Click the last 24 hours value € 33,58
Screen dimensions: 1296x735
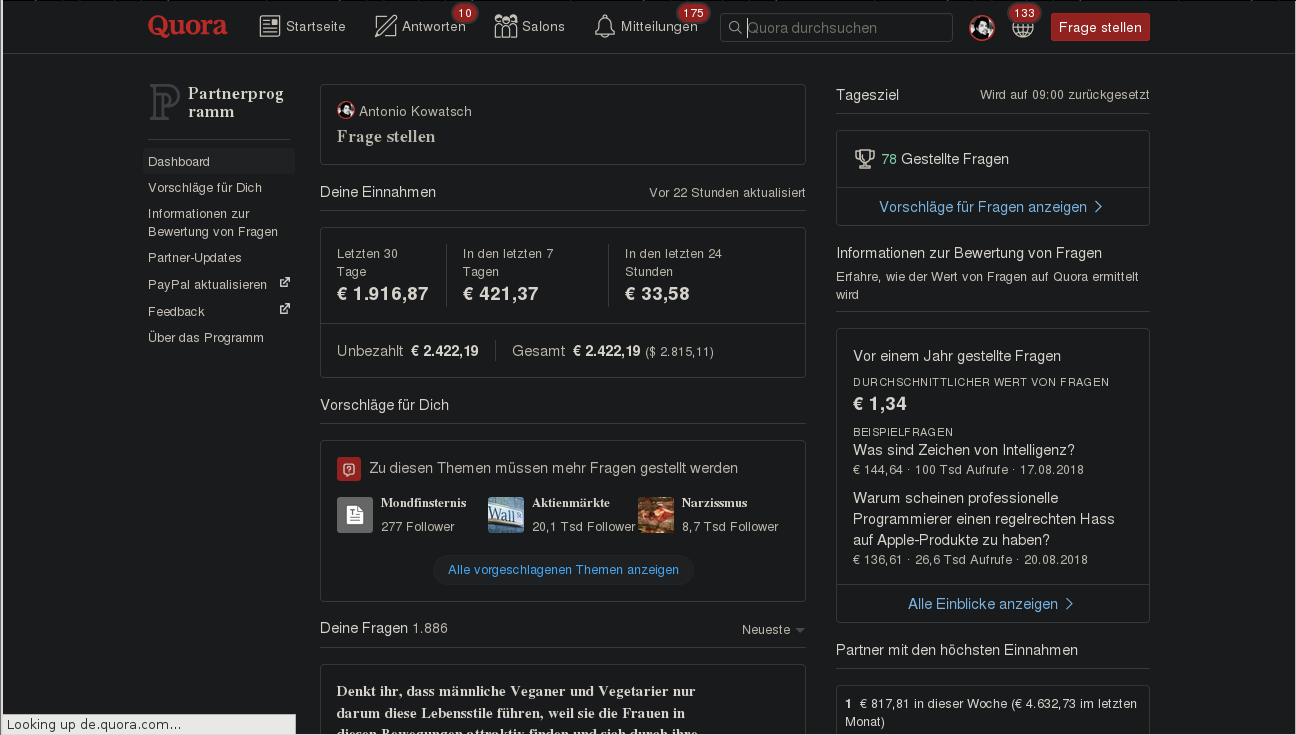(657, 294)
